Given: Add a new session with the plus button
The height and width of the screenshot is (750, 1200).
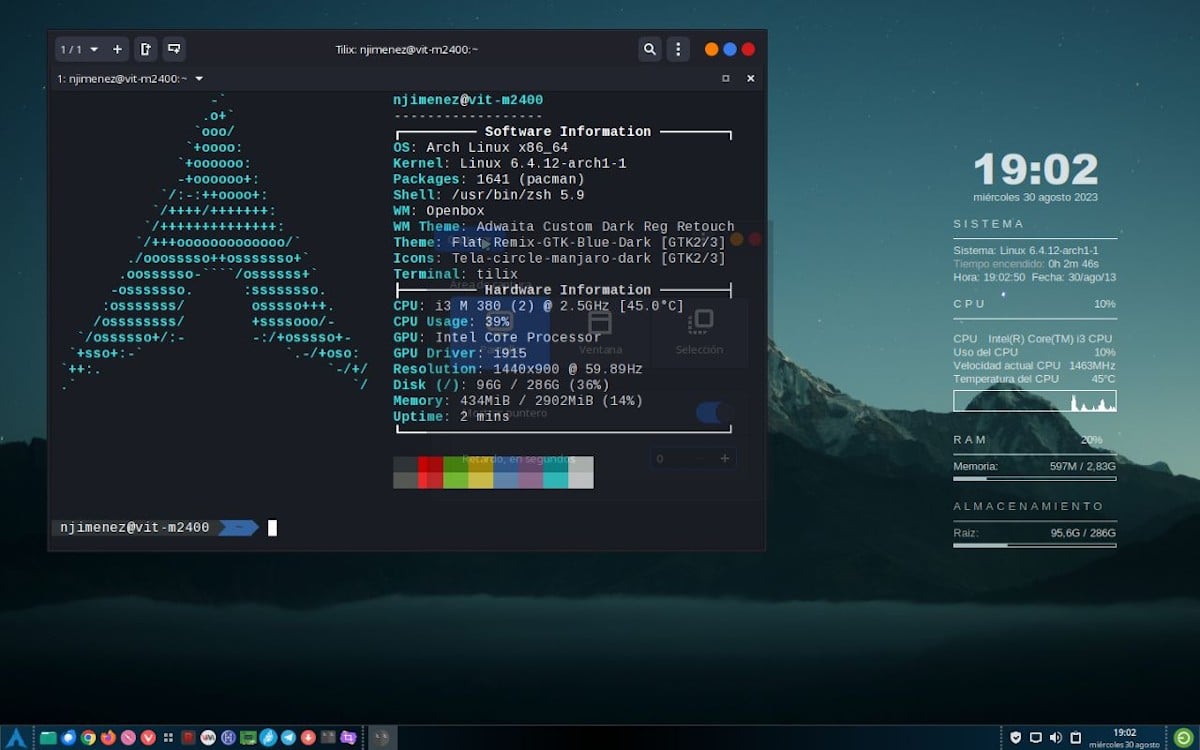Looking at the screenshot, I should [x=117, y=49].
